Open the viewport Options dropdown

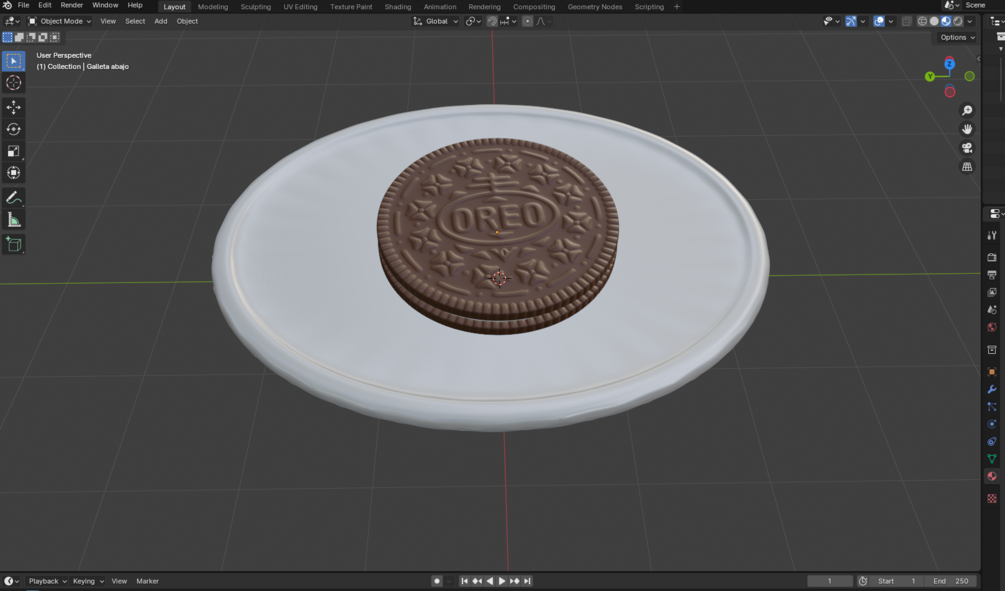955,37
